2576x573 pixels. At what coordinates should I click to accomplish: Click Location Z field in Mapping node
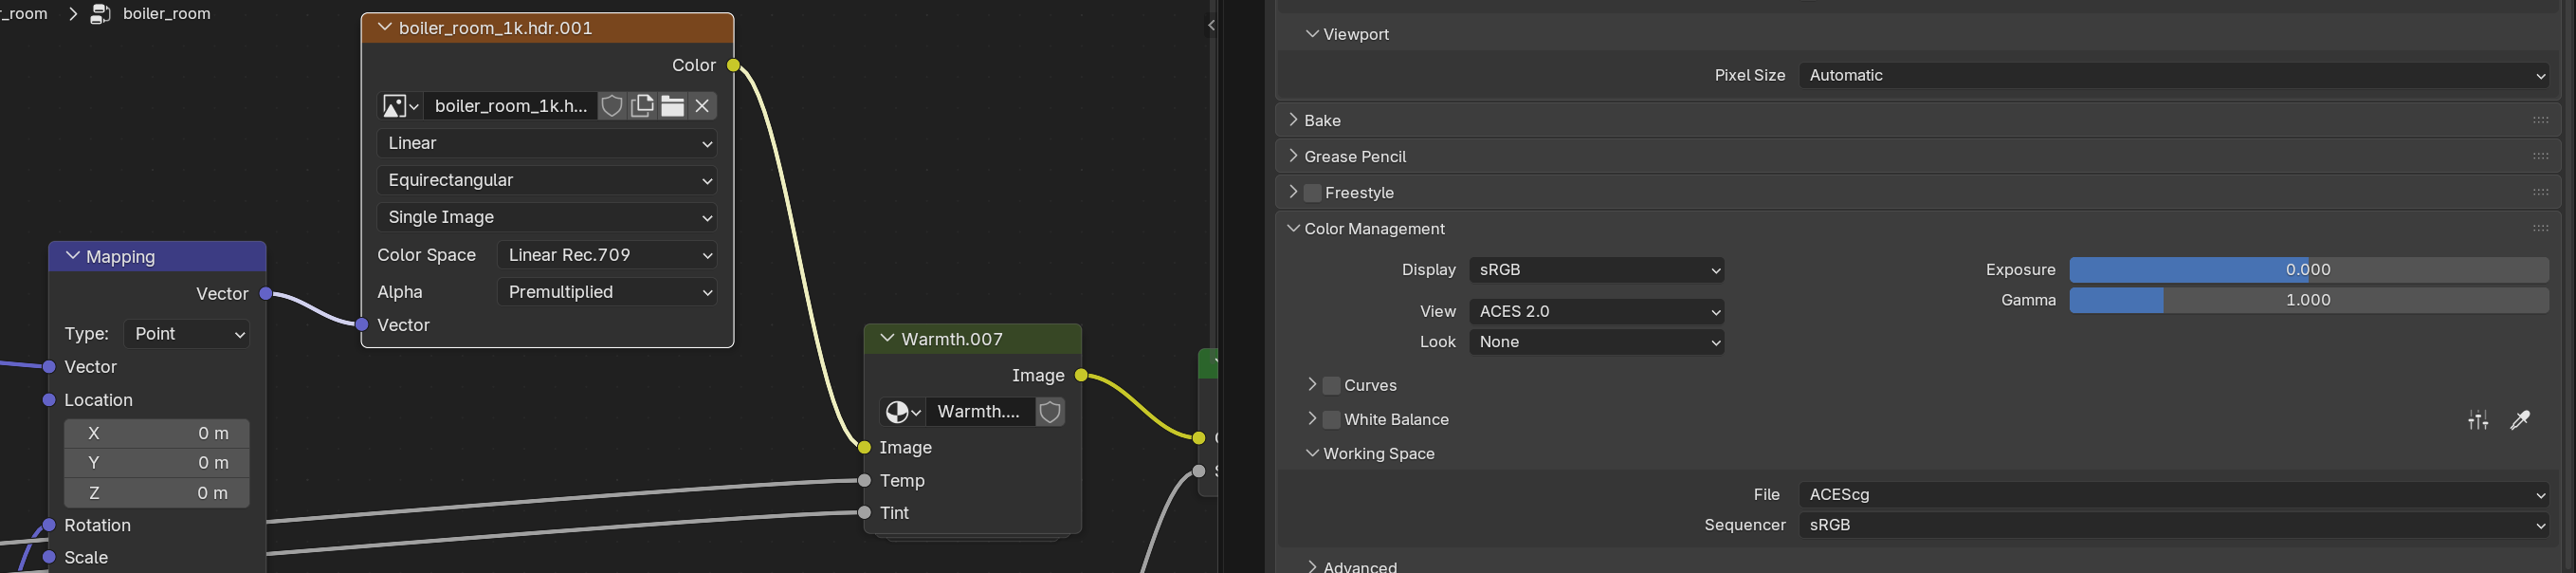(157, 493)
